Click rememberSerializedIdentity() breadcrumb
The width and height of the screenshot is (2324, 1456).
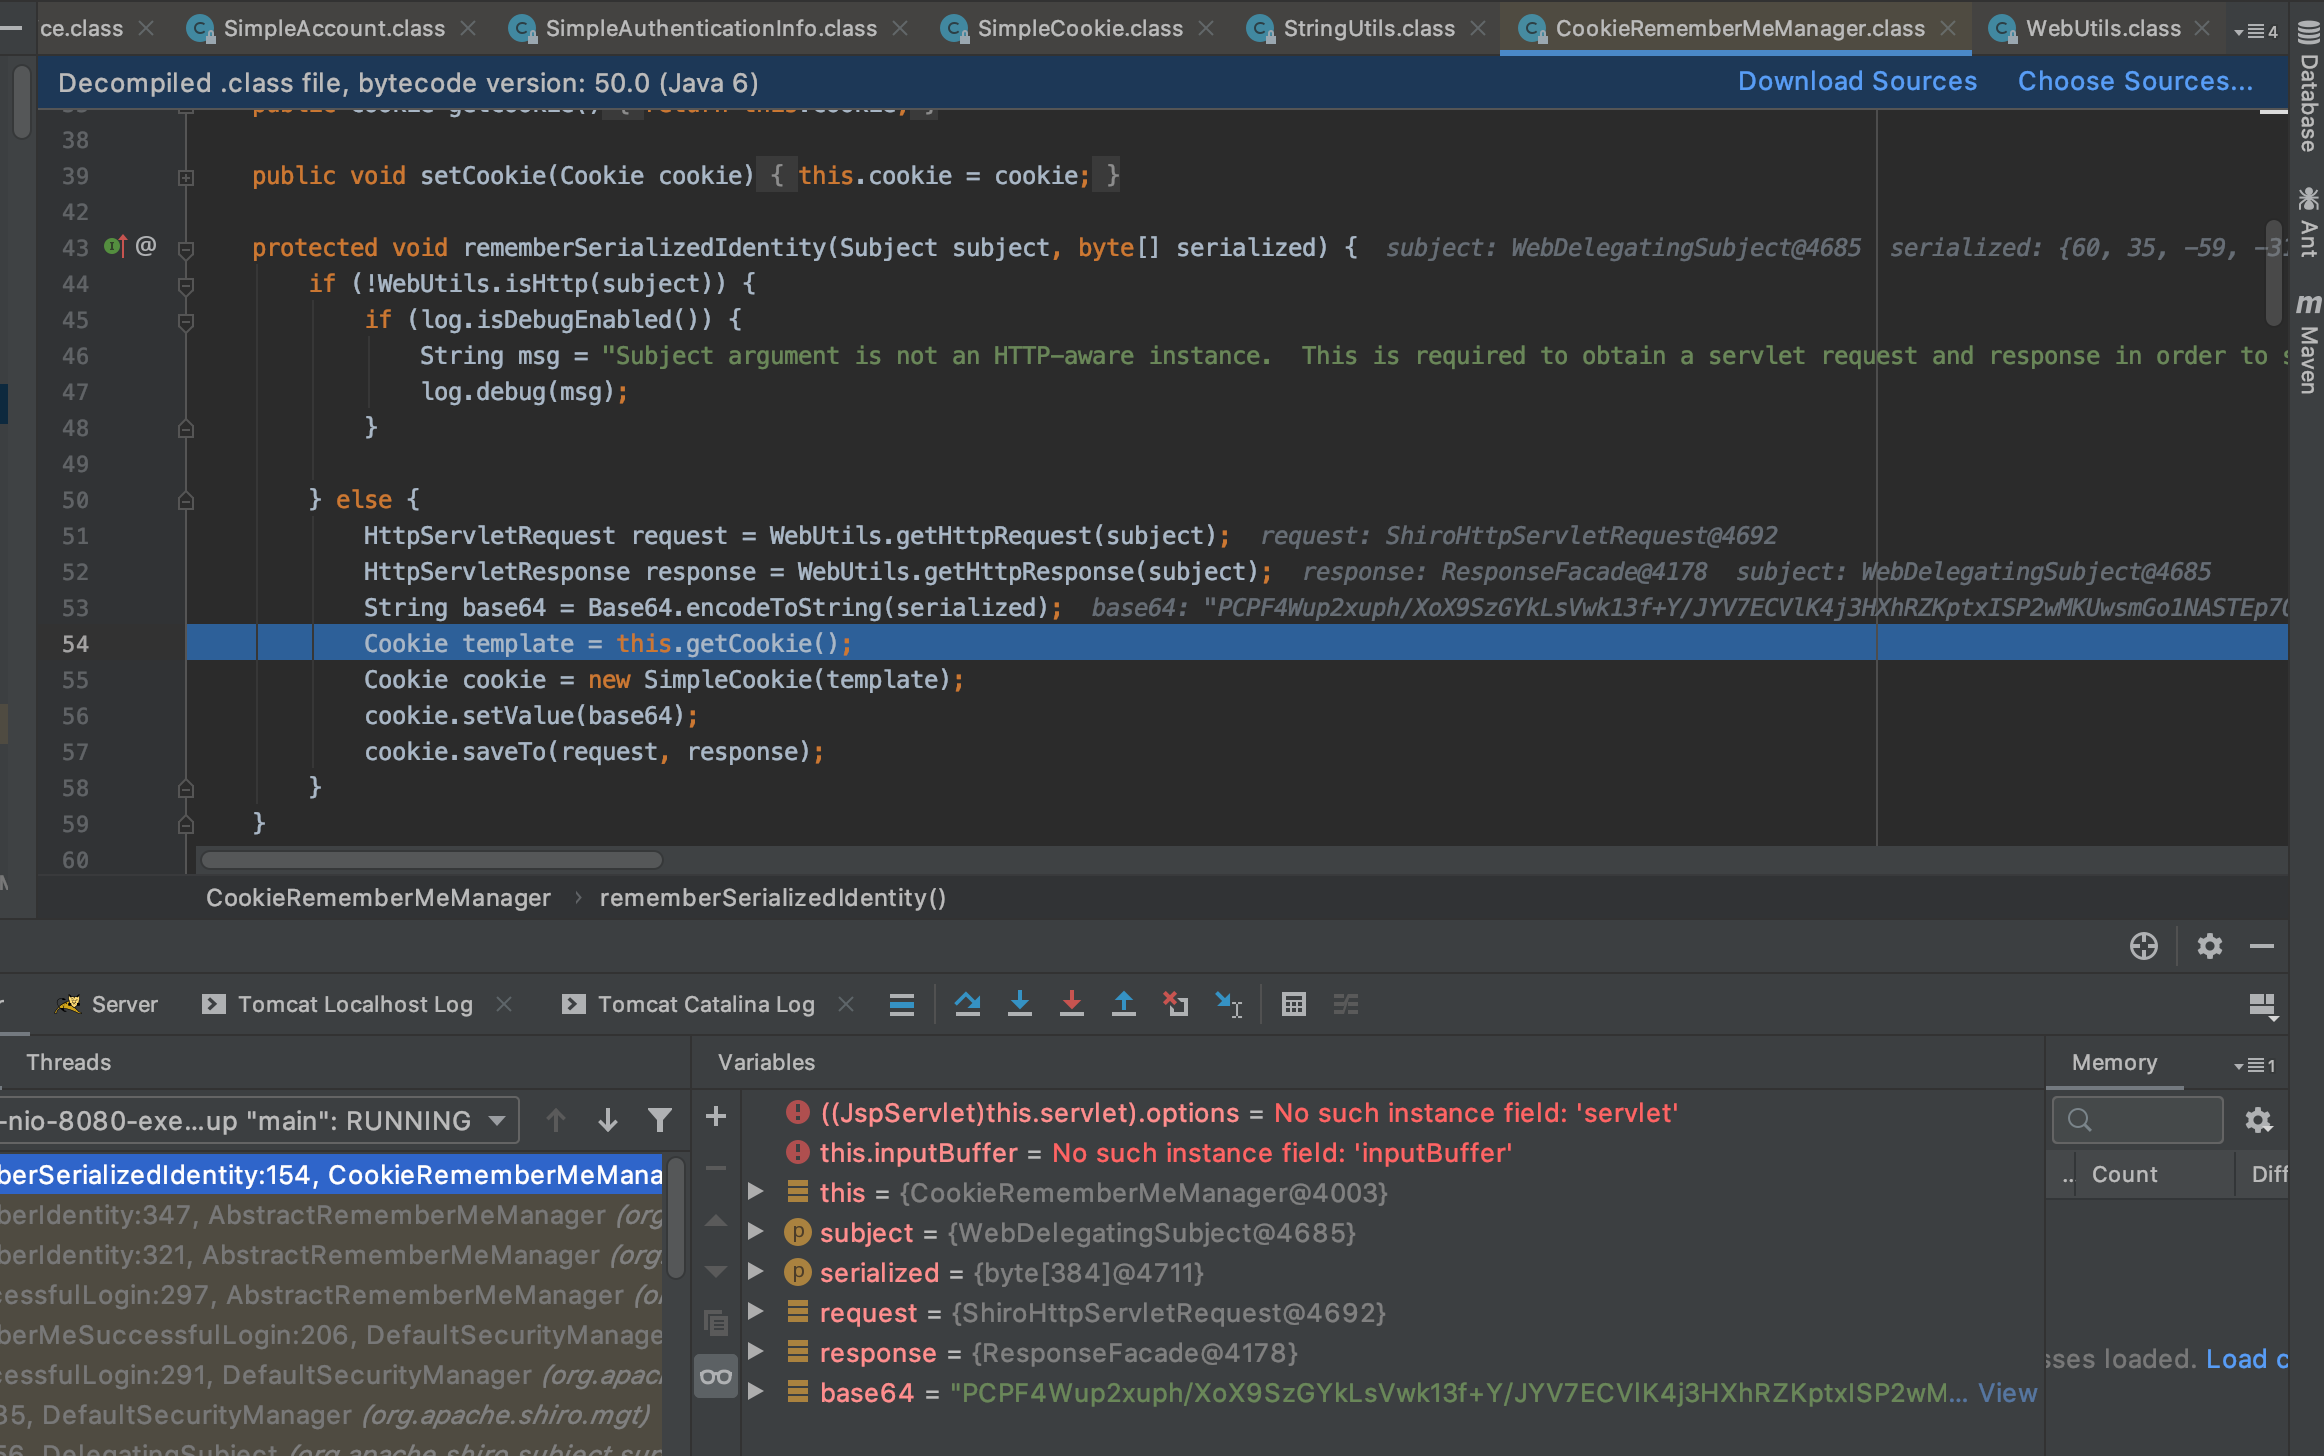[772, 897]
